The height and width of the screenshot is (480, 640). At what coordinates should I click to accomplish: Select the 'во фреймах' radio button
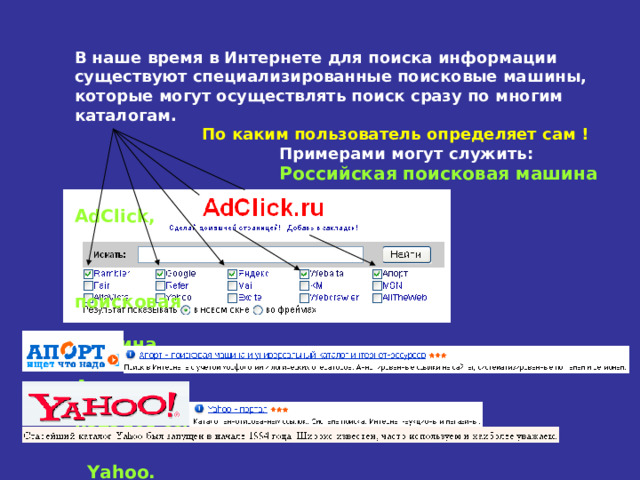[x=258, y=310]
